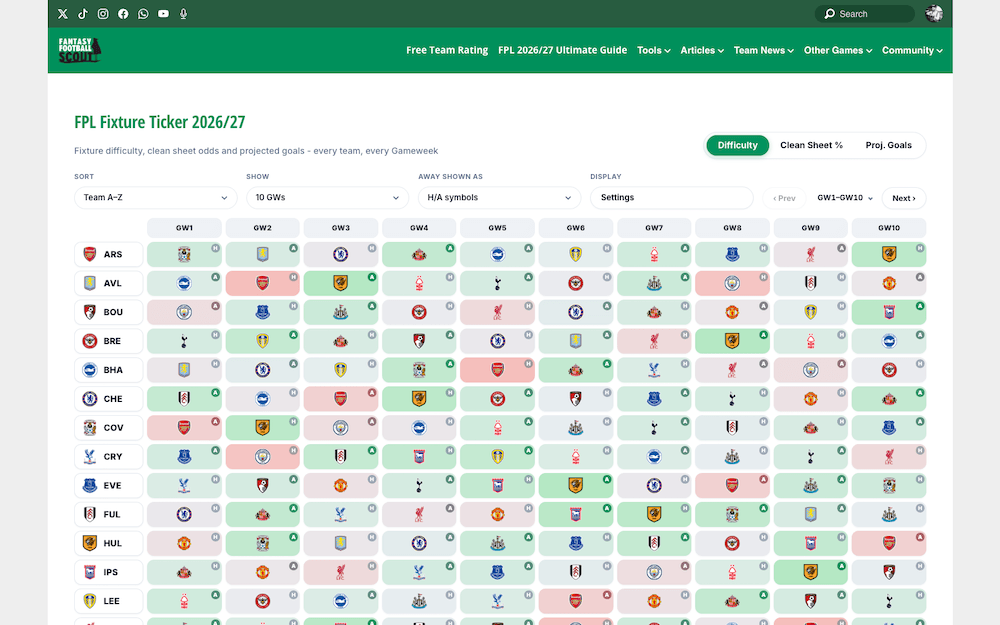1000x625 pixels.
Task: Click the FPL Fixture Ticker 2026/27 heading
Action: tap(159, 122)
